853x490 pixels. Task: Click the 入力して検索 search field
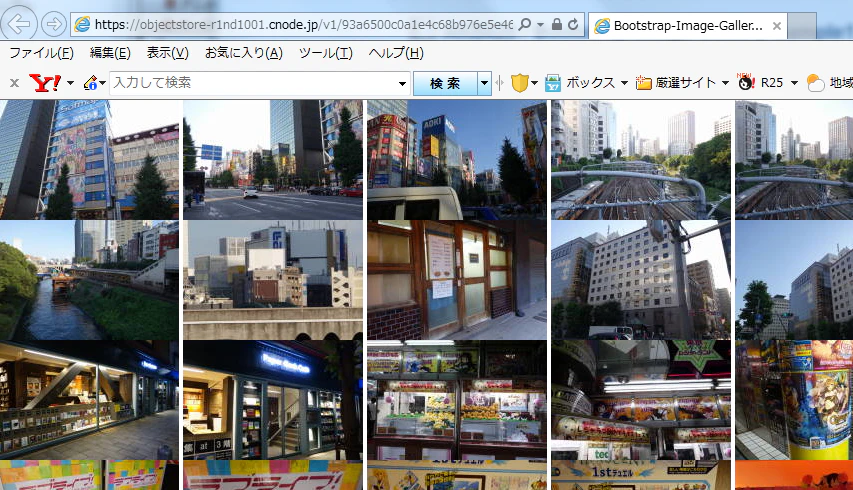253,83
